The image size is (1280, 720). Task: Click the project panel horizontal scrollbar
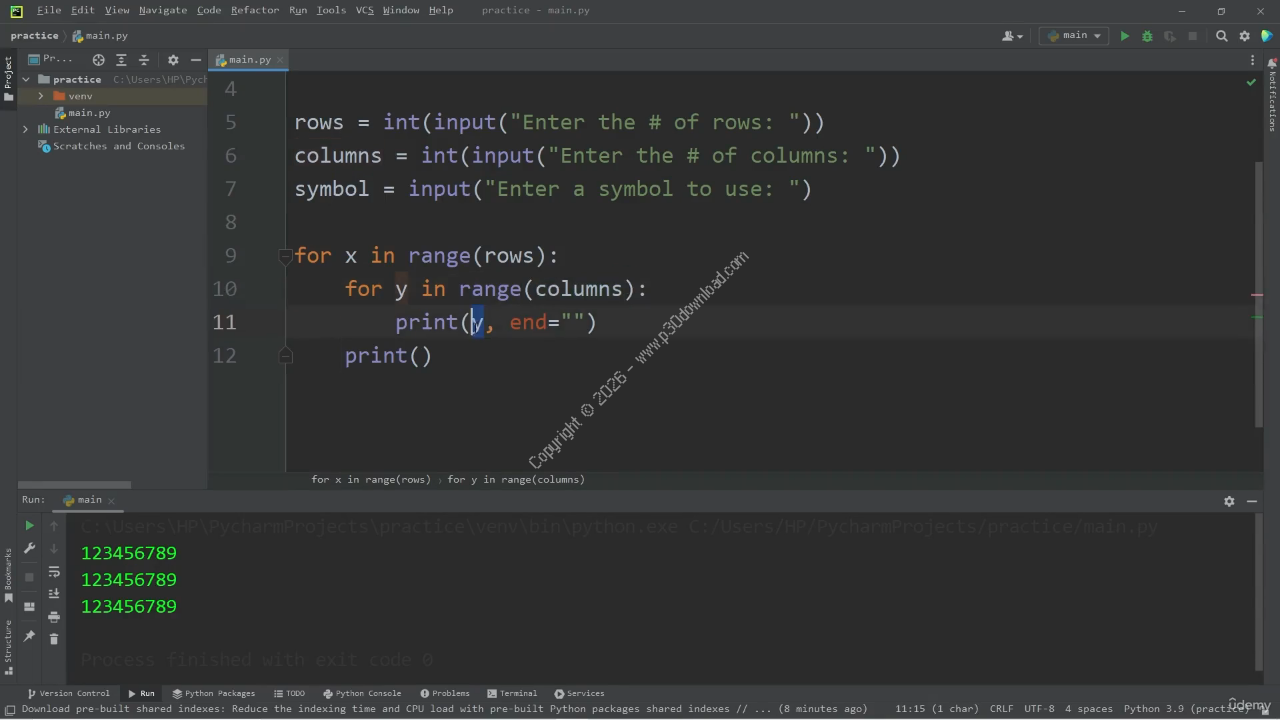[x=75, y=485]
